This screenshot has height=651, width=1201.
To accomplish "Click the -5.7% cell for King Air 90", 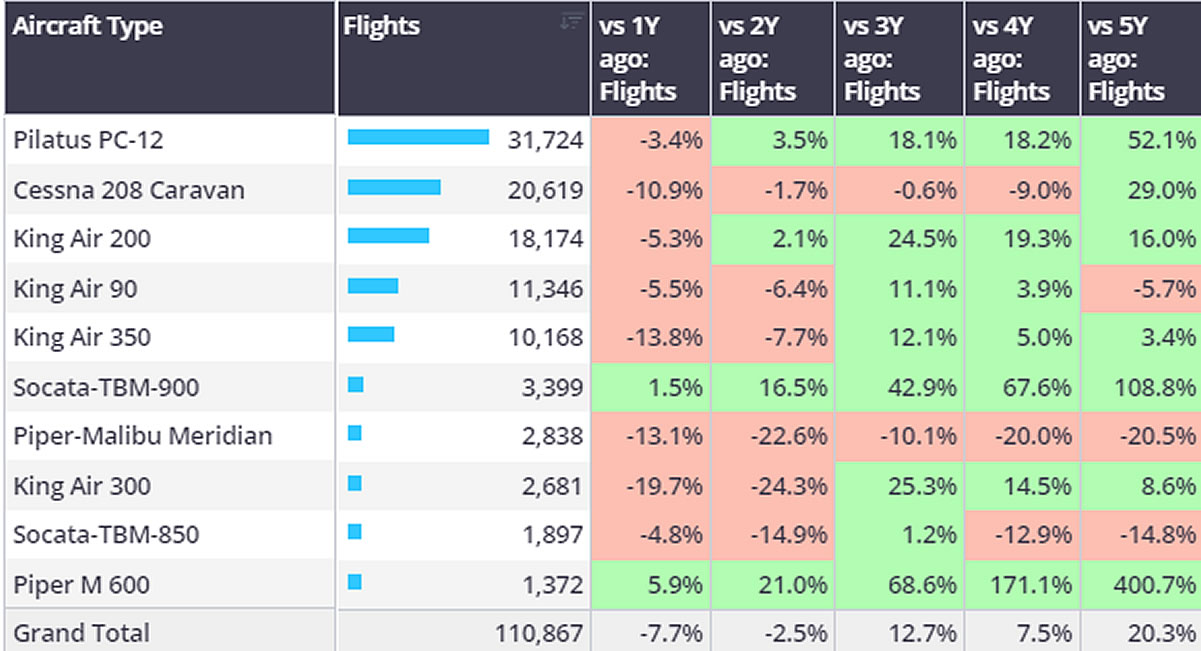I will [x=1141, y=289].
